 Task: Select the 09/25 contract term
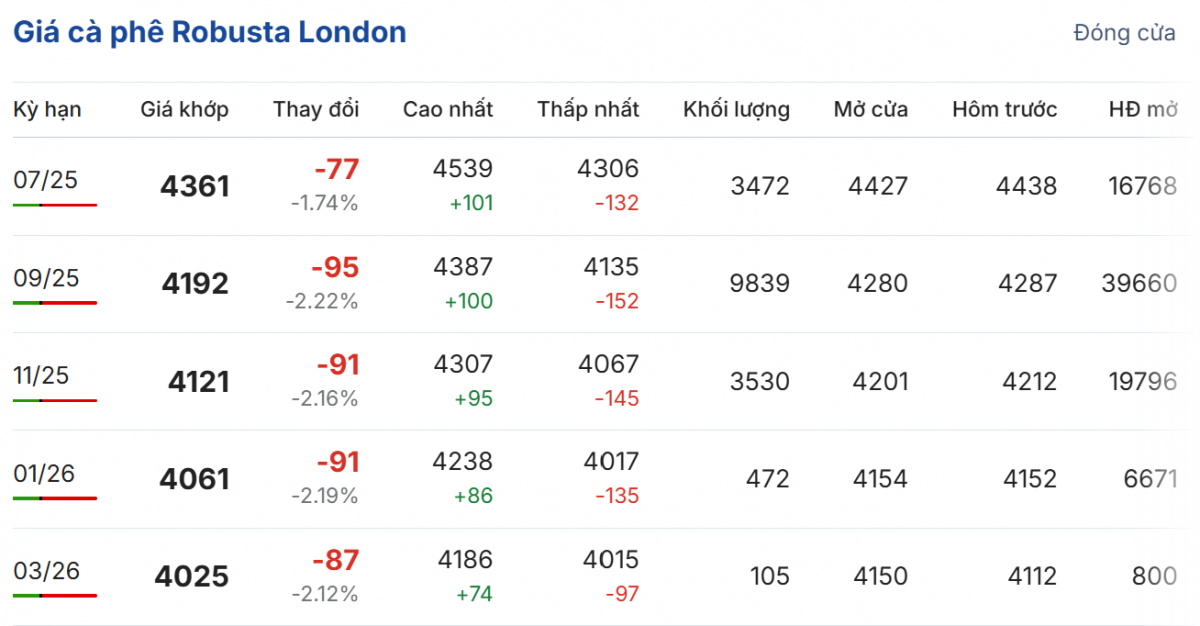click(x=45, y=278)
